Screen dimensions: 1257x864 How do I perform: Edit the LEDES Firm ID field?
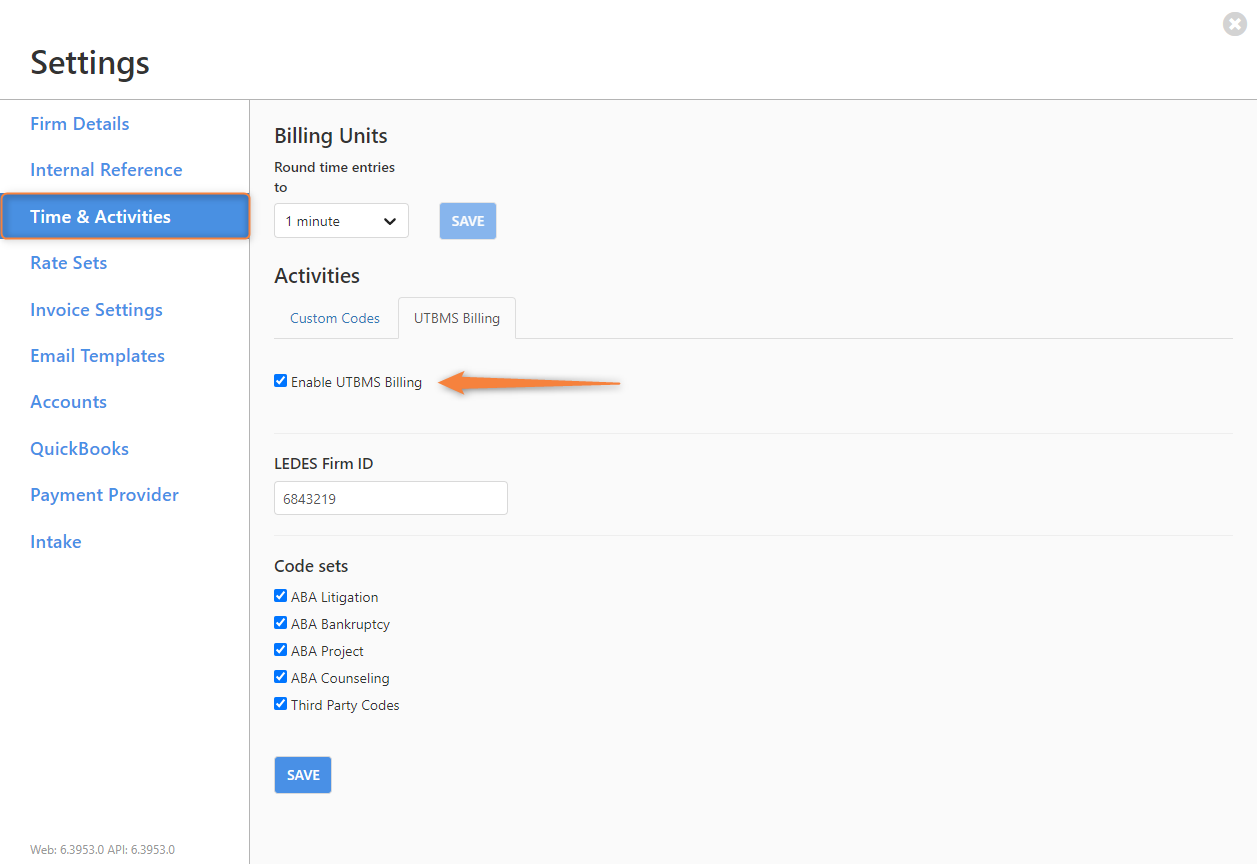pyautogui.click(x=390, y=497)
